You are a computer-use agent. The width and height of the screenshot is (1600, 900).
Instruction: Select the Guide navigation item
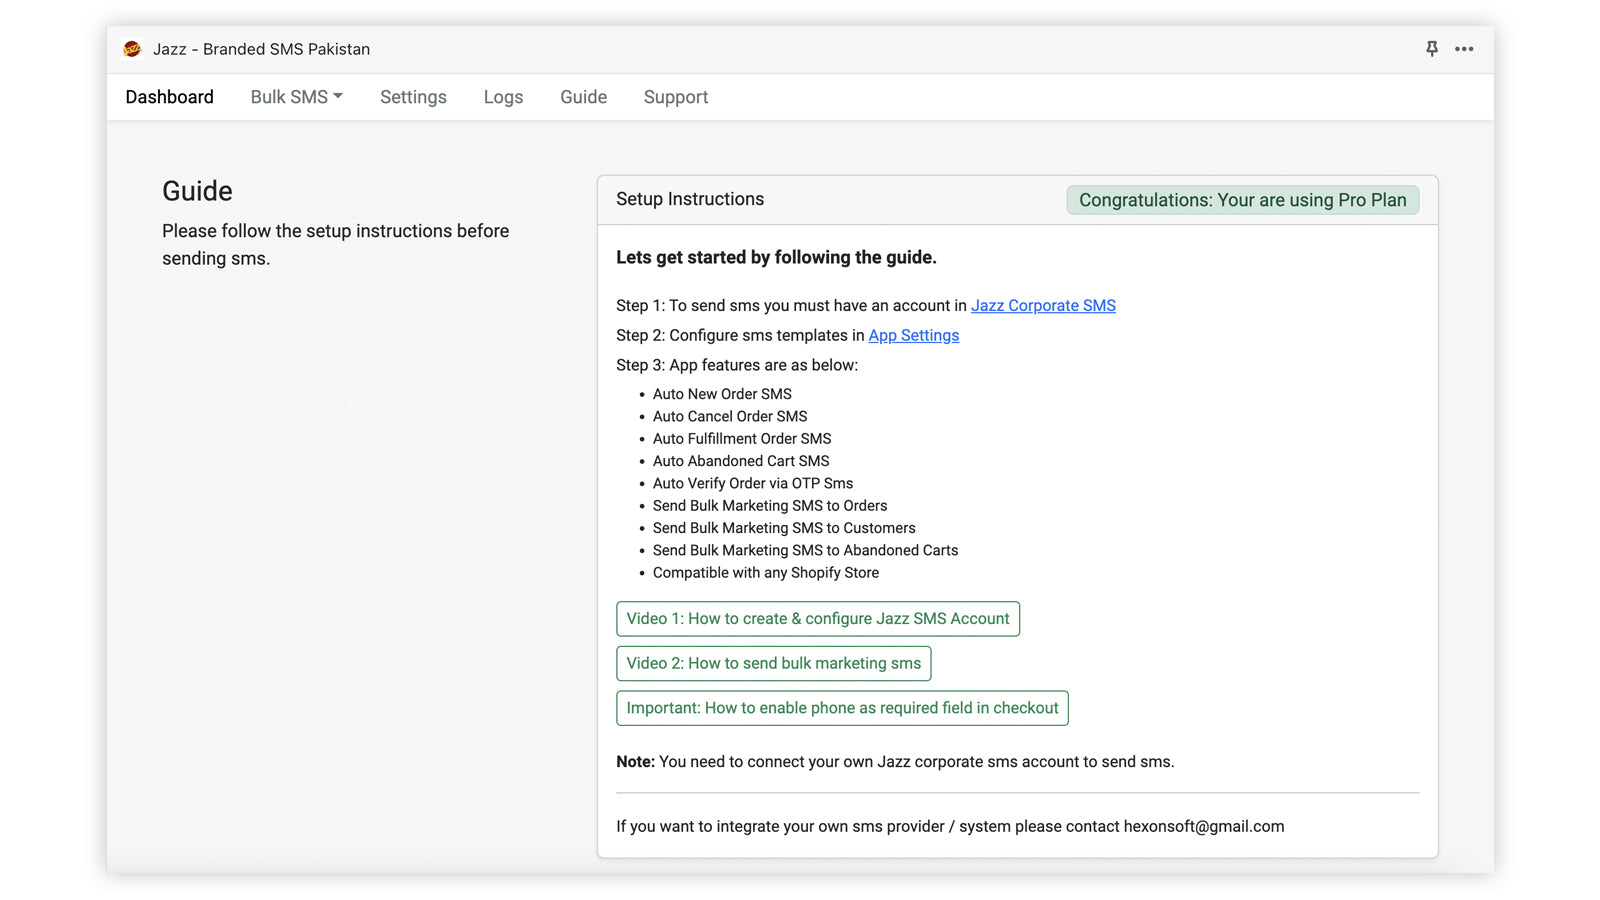point(583,97)
